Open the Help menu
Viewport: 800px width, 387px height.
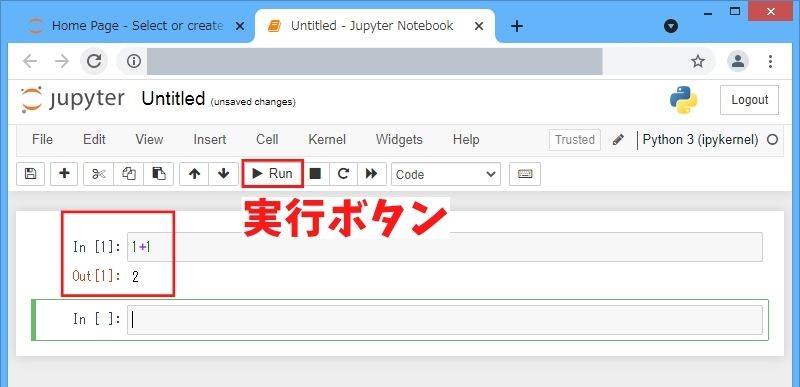pos(466,140)
